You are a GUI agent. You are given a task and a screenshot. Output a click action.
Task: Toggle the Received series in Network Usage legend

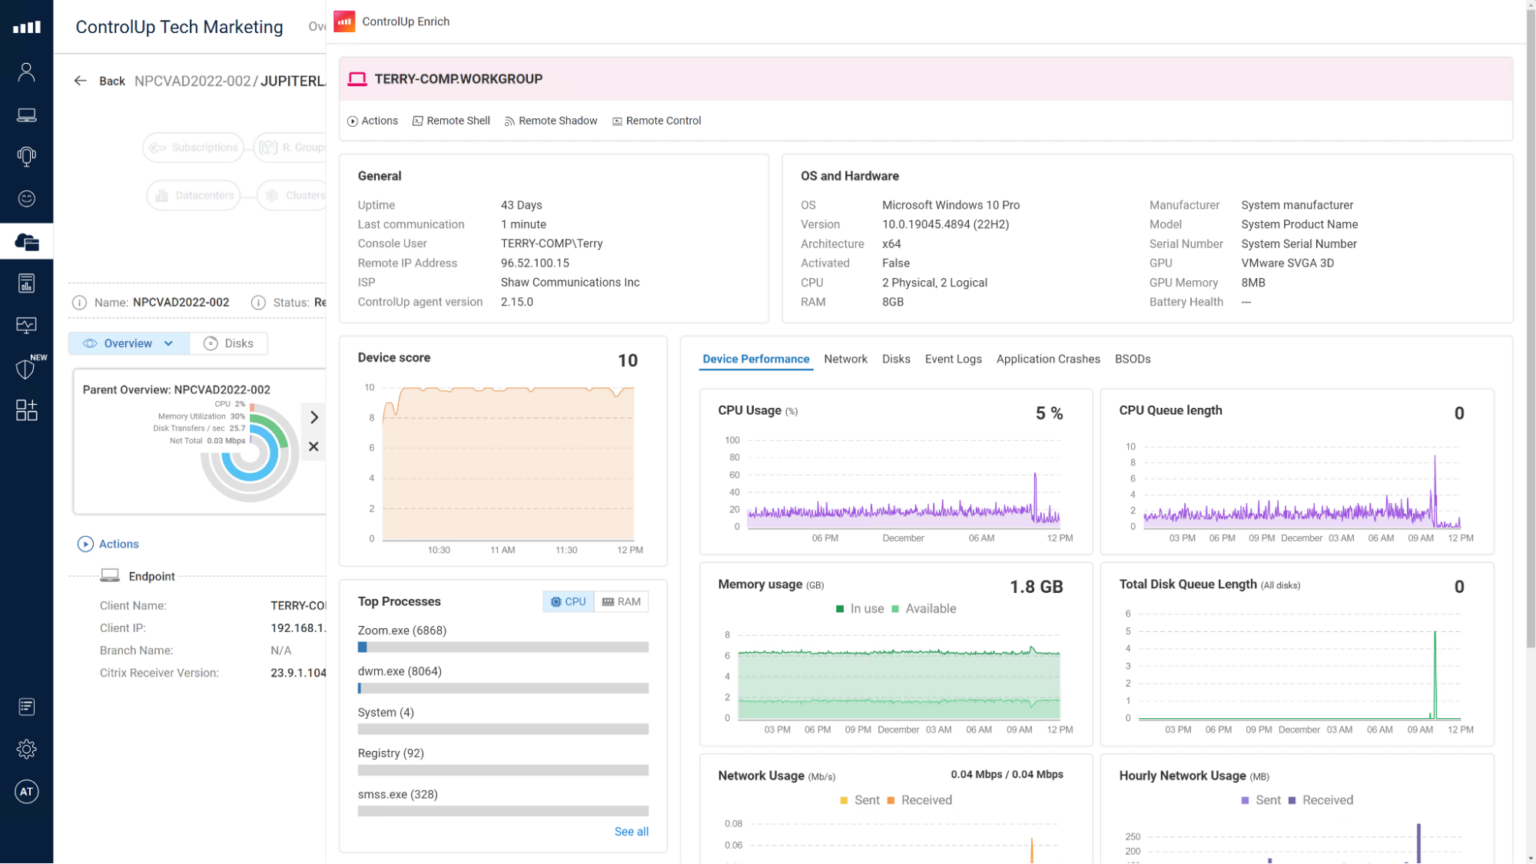(923, 800)
